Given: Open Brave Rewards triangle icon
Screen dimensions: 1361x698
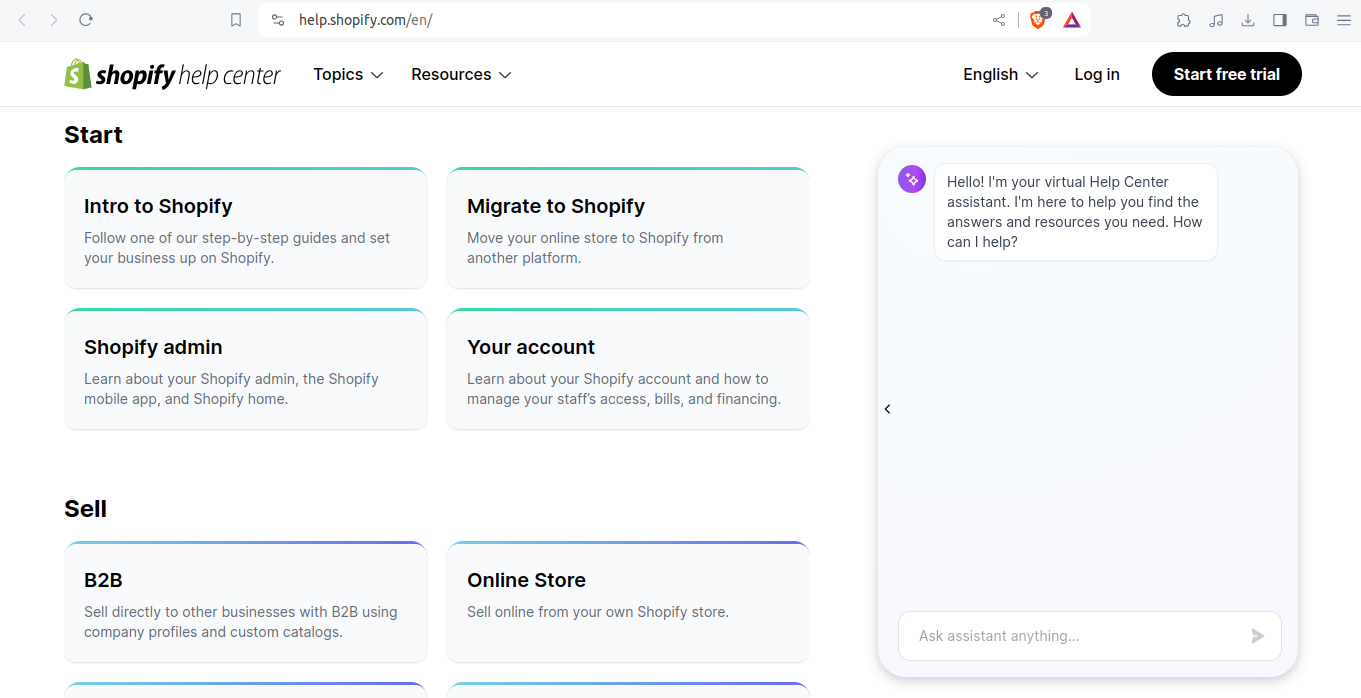Looking at the screenshot, I should tap(1072, 20).
